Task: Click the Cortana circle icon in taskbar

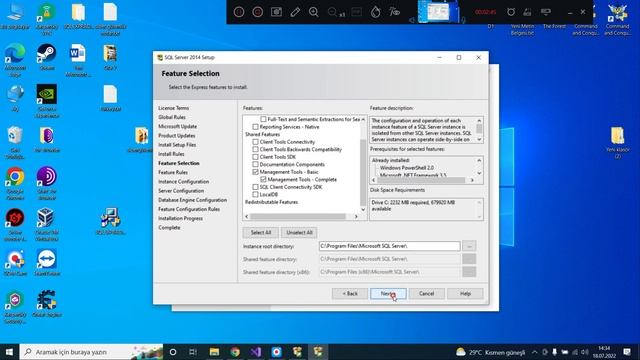Action: 173,352
